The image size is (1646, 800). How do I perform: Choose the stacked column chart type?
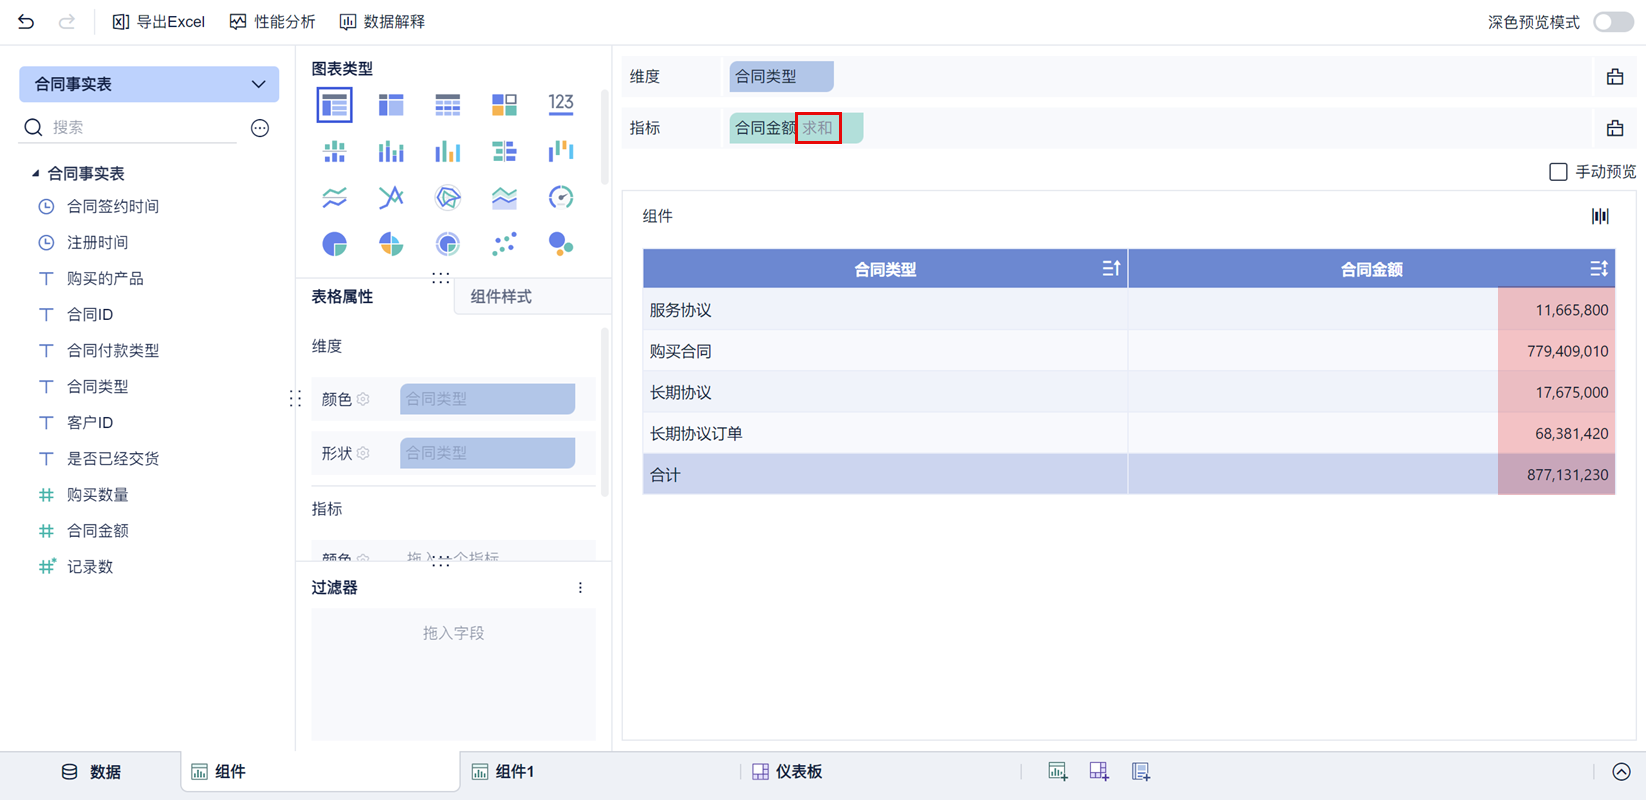(391, 151)
